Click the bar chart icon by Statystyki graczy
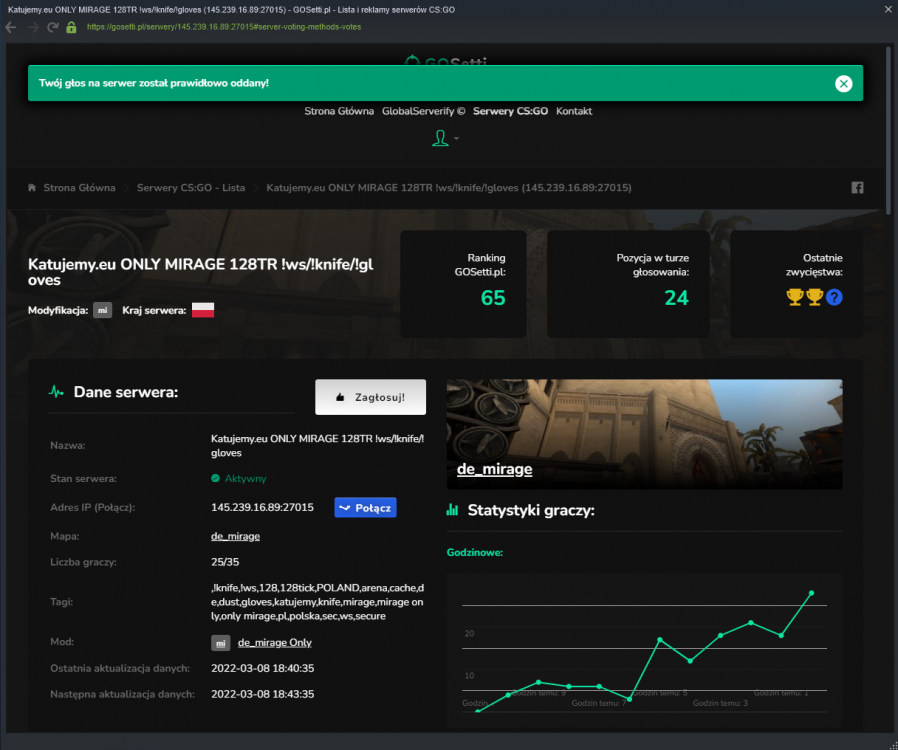The width and height of the screenshot is (898, 750). (x=452, y=510)
